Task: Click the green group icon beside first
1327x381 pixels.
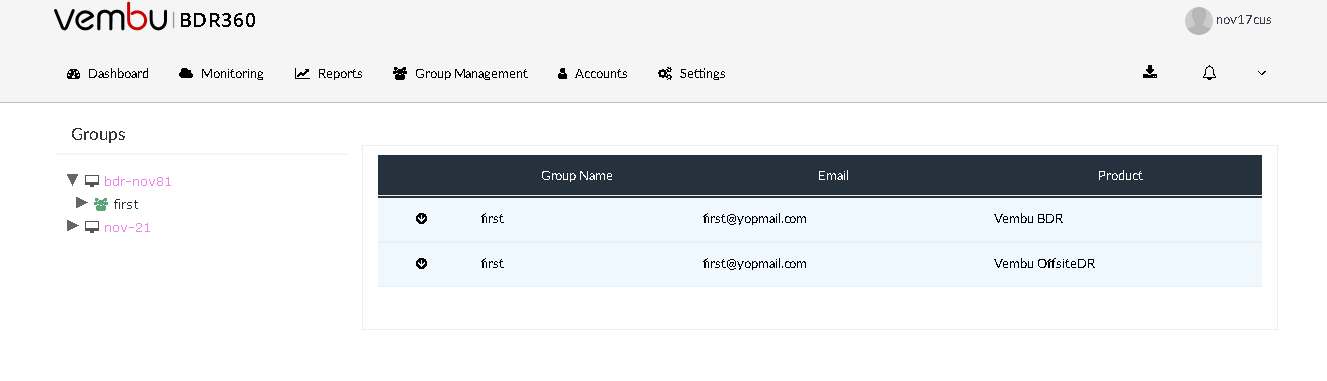Action: coord(101,204)
